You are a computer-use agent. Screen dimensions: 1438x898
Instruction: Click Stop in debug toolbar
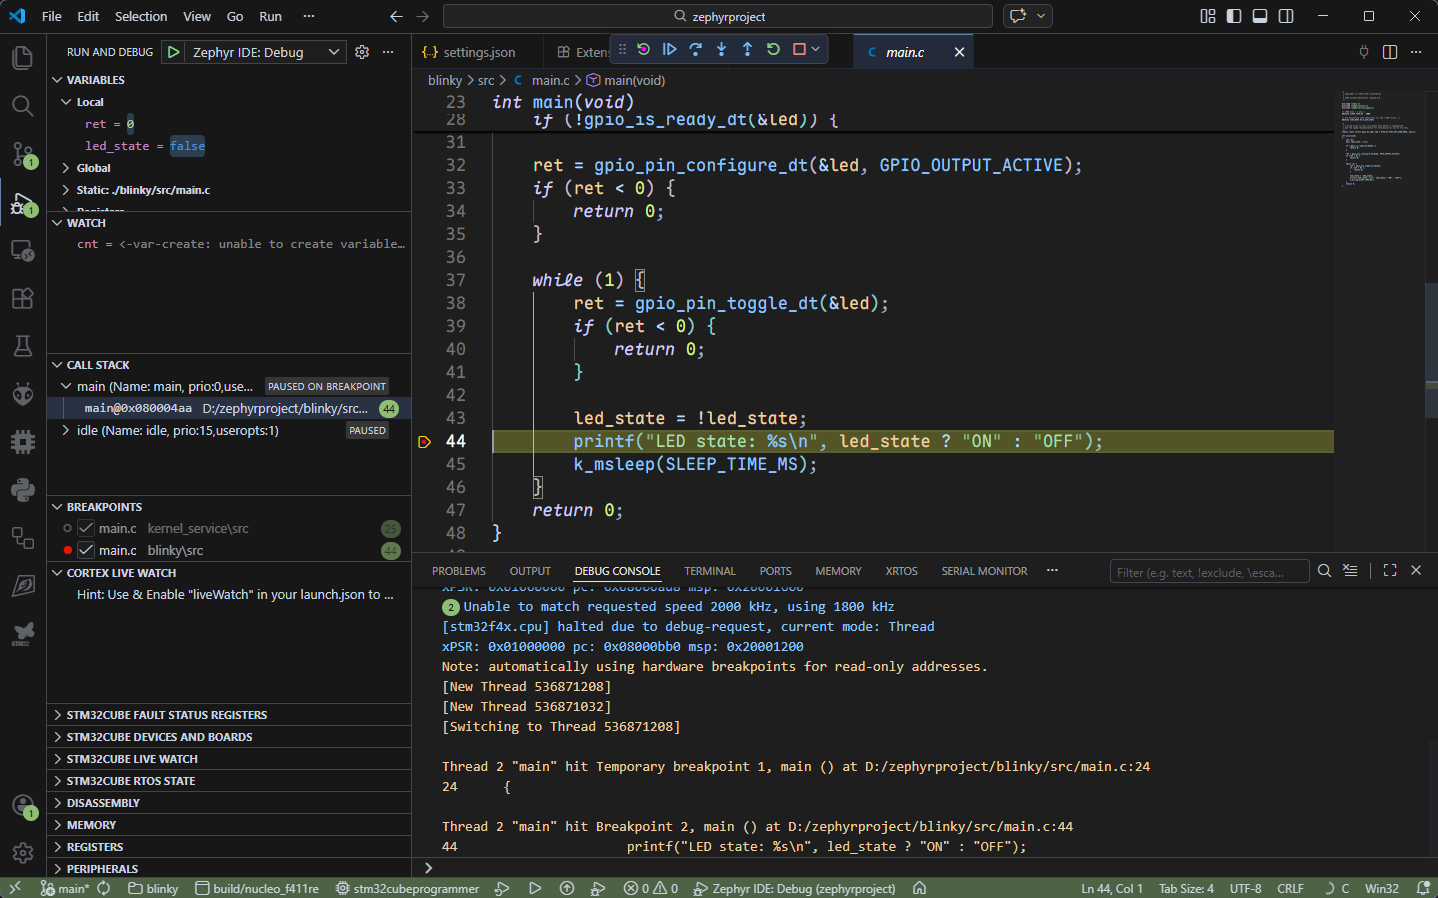tap(799, 49)
